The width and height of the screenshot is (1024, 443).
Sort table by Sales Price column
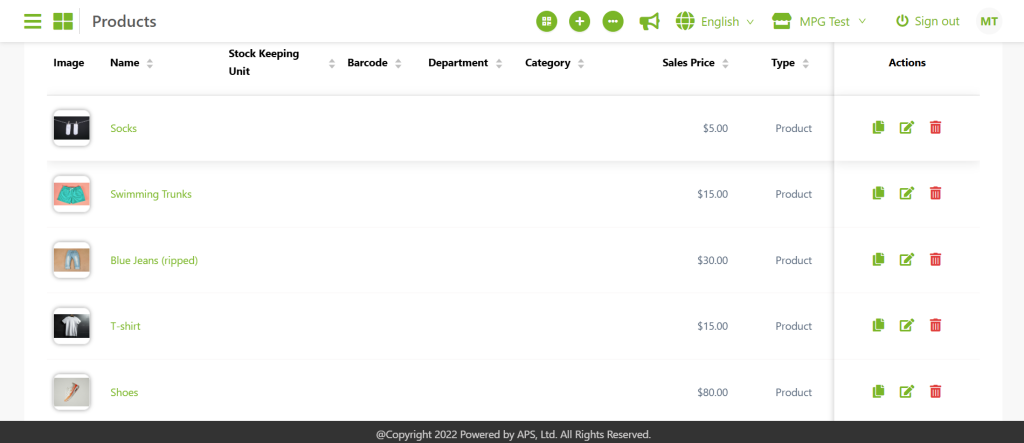pos(726,63)
